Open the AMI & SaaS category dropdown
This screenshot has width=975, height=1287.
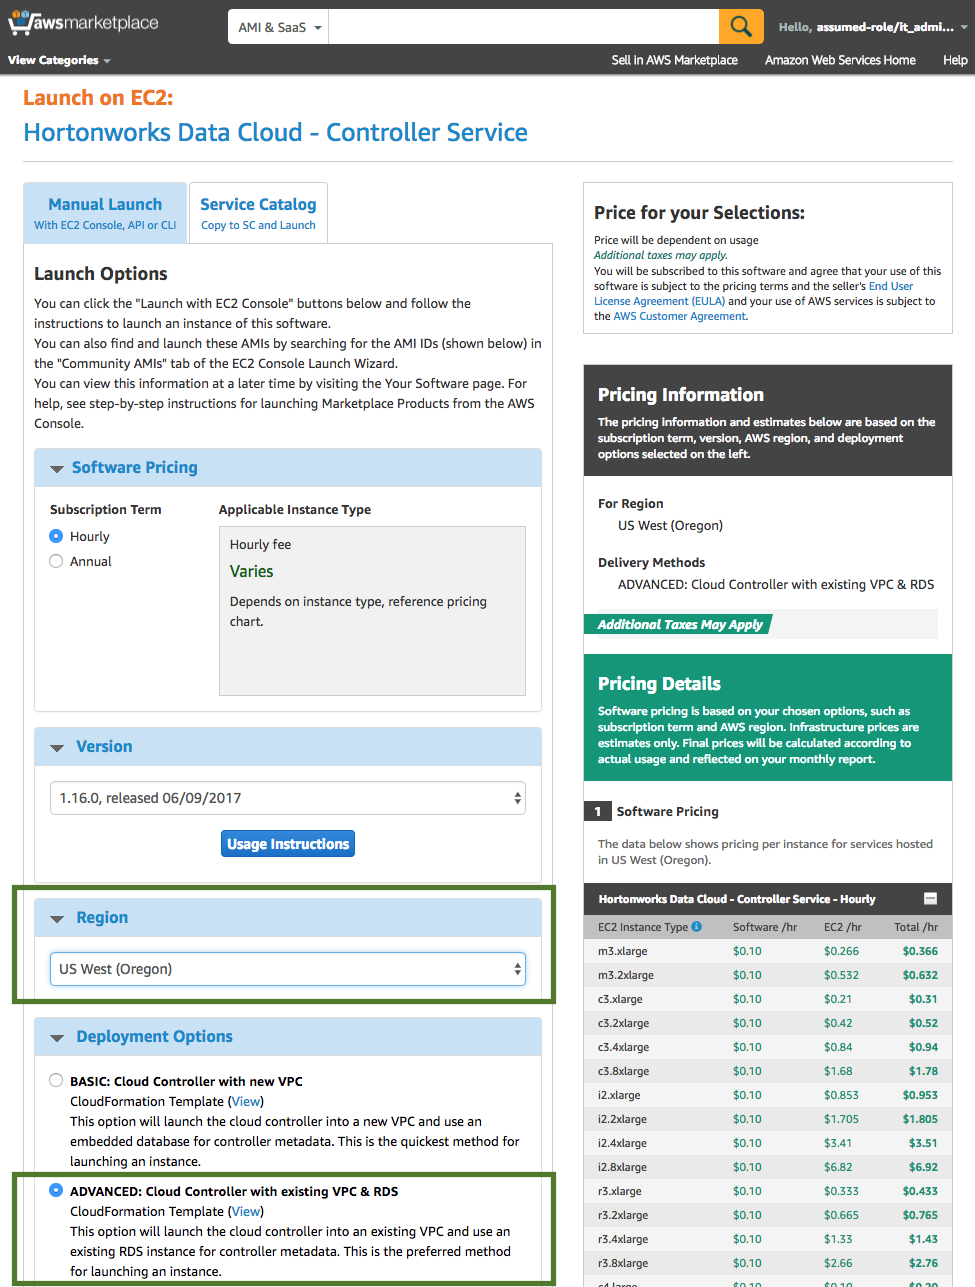pyautogui.click(x=278, y=25)
